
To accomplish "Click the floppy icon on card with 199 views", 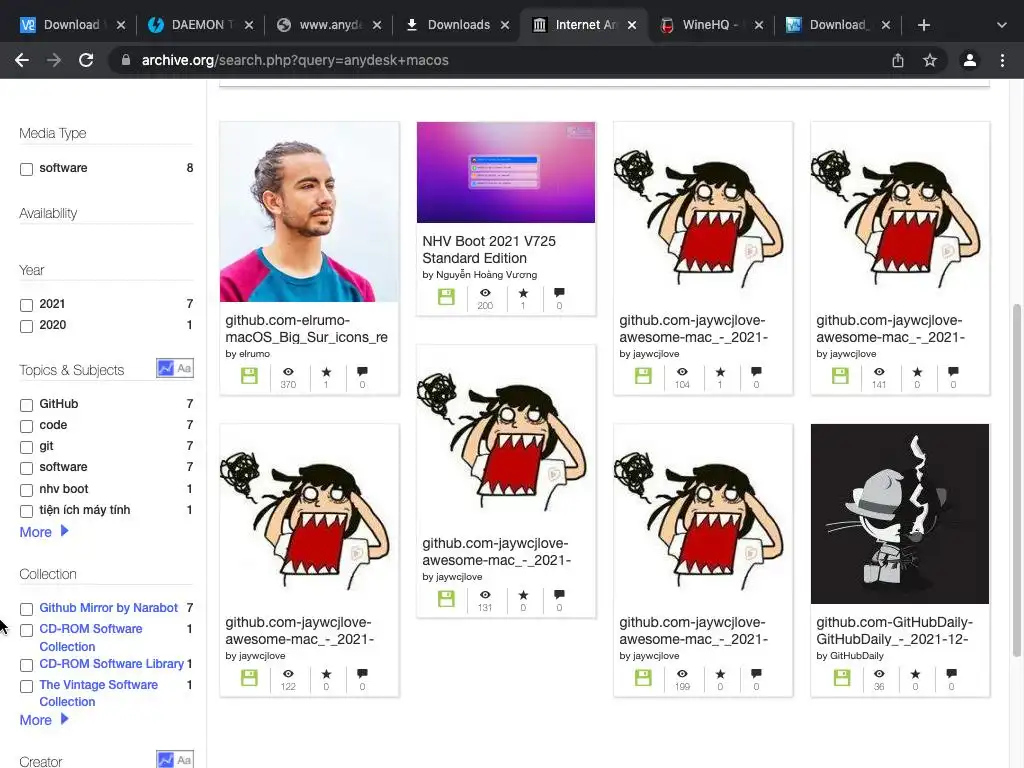I will (x=643, y=678).
